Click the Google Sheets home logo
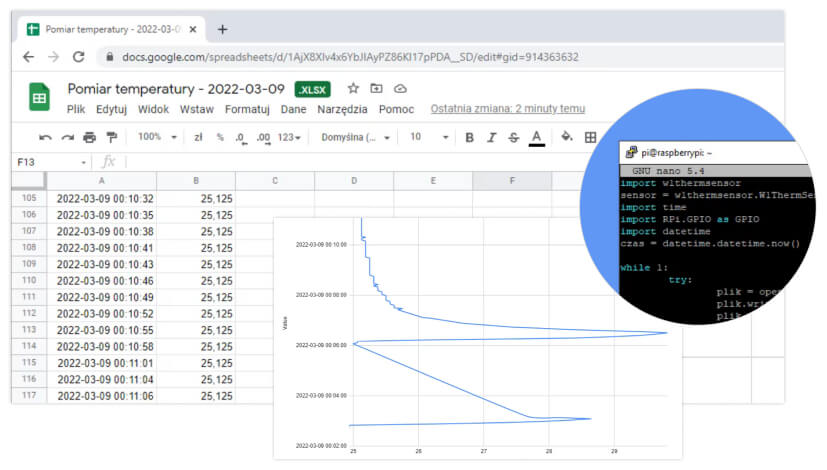The image size is (827, 470). coord(39,98)
